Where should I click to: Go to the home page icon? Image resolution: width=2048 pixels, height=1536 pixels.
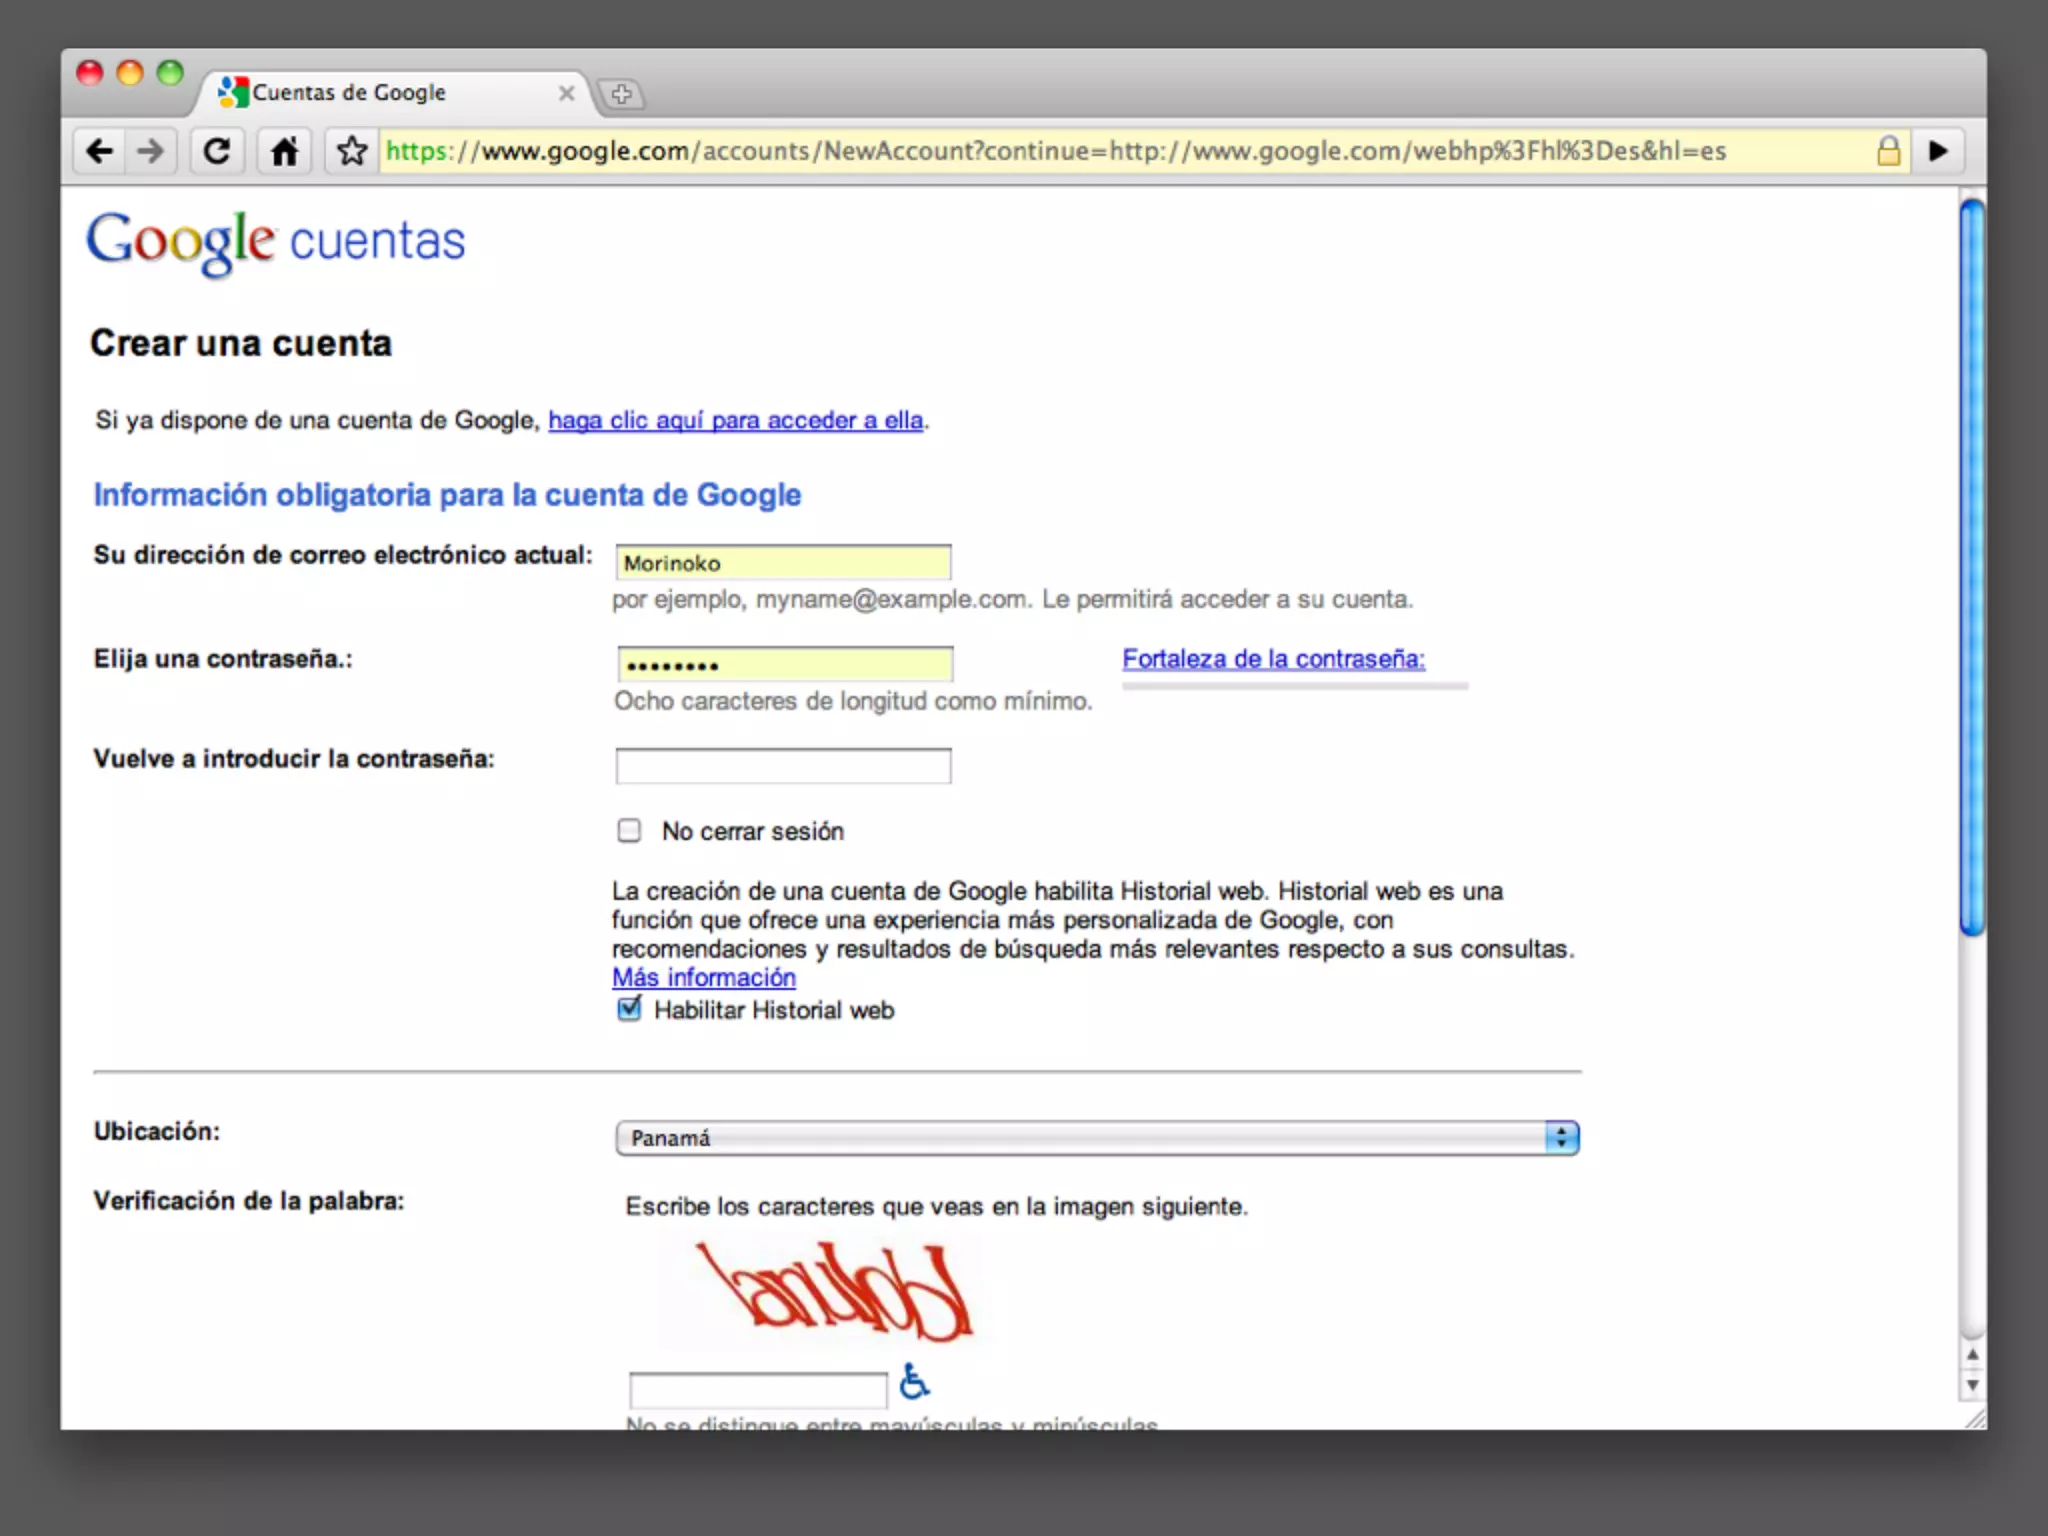click(x=284, y=151)
